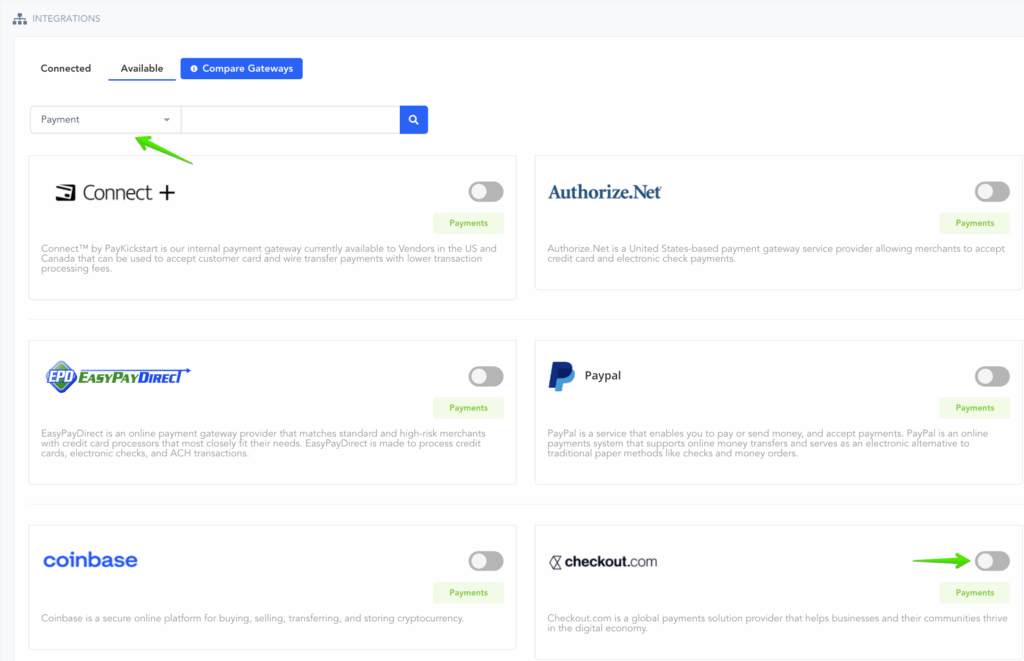The height and width of the screenshot is (661, 1024).
Task: Click into the integration search text field
Action: click(x=290, y=120)
